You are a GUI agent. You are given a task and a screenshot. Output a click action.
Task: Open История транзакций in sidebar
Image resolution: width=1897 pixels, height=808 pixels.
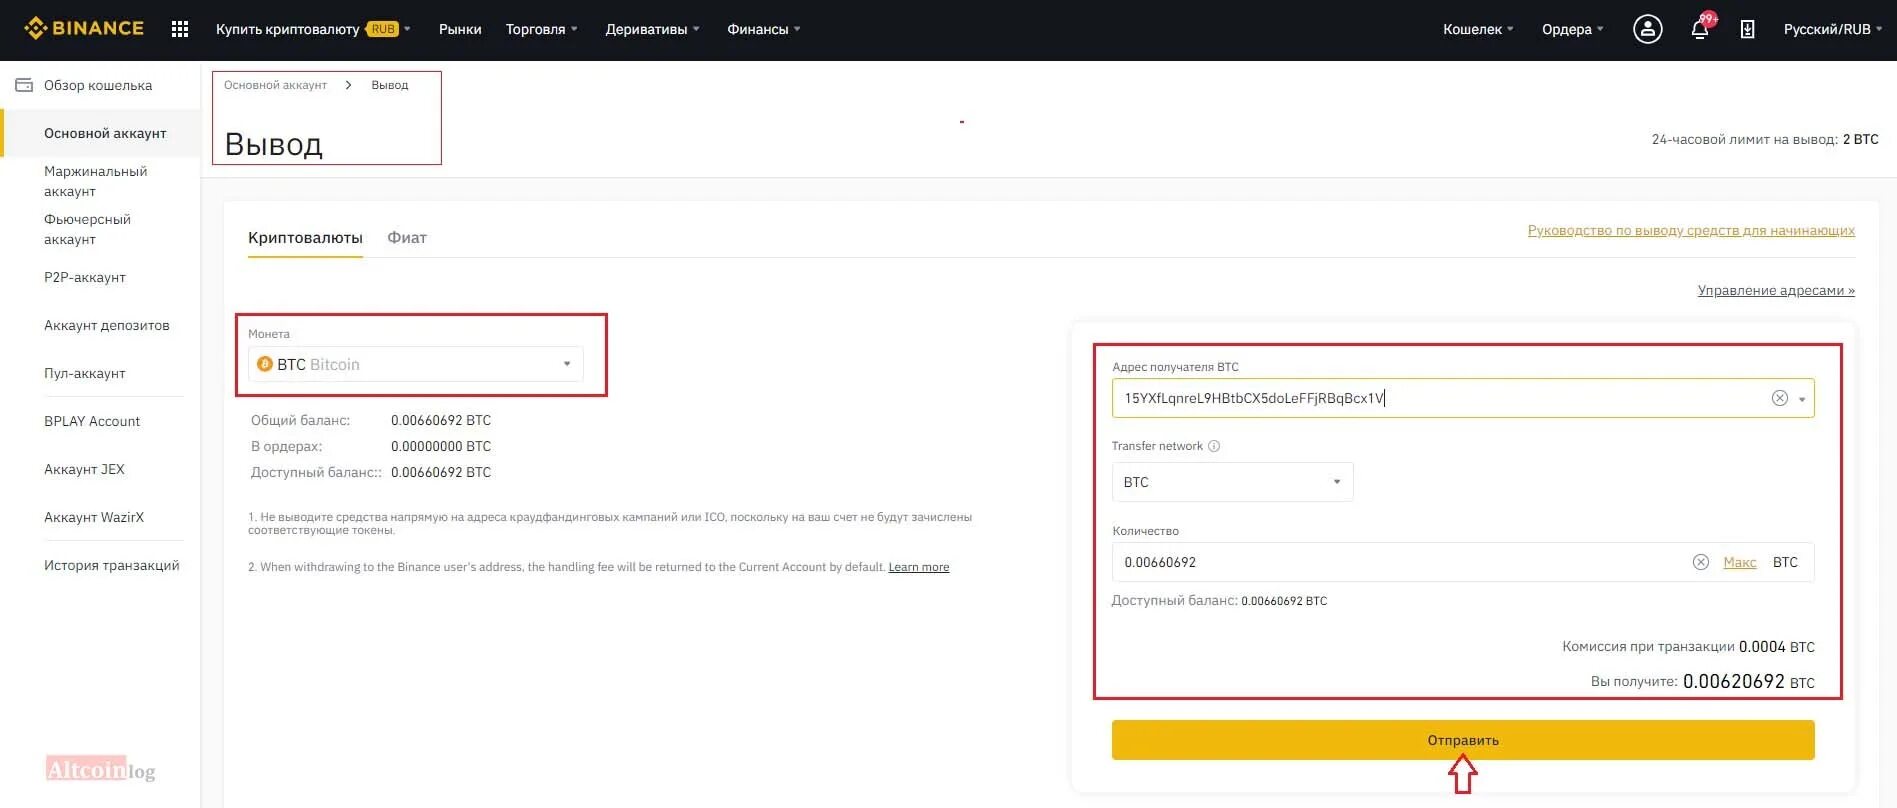pyautogui.click(x=112, y=565)
